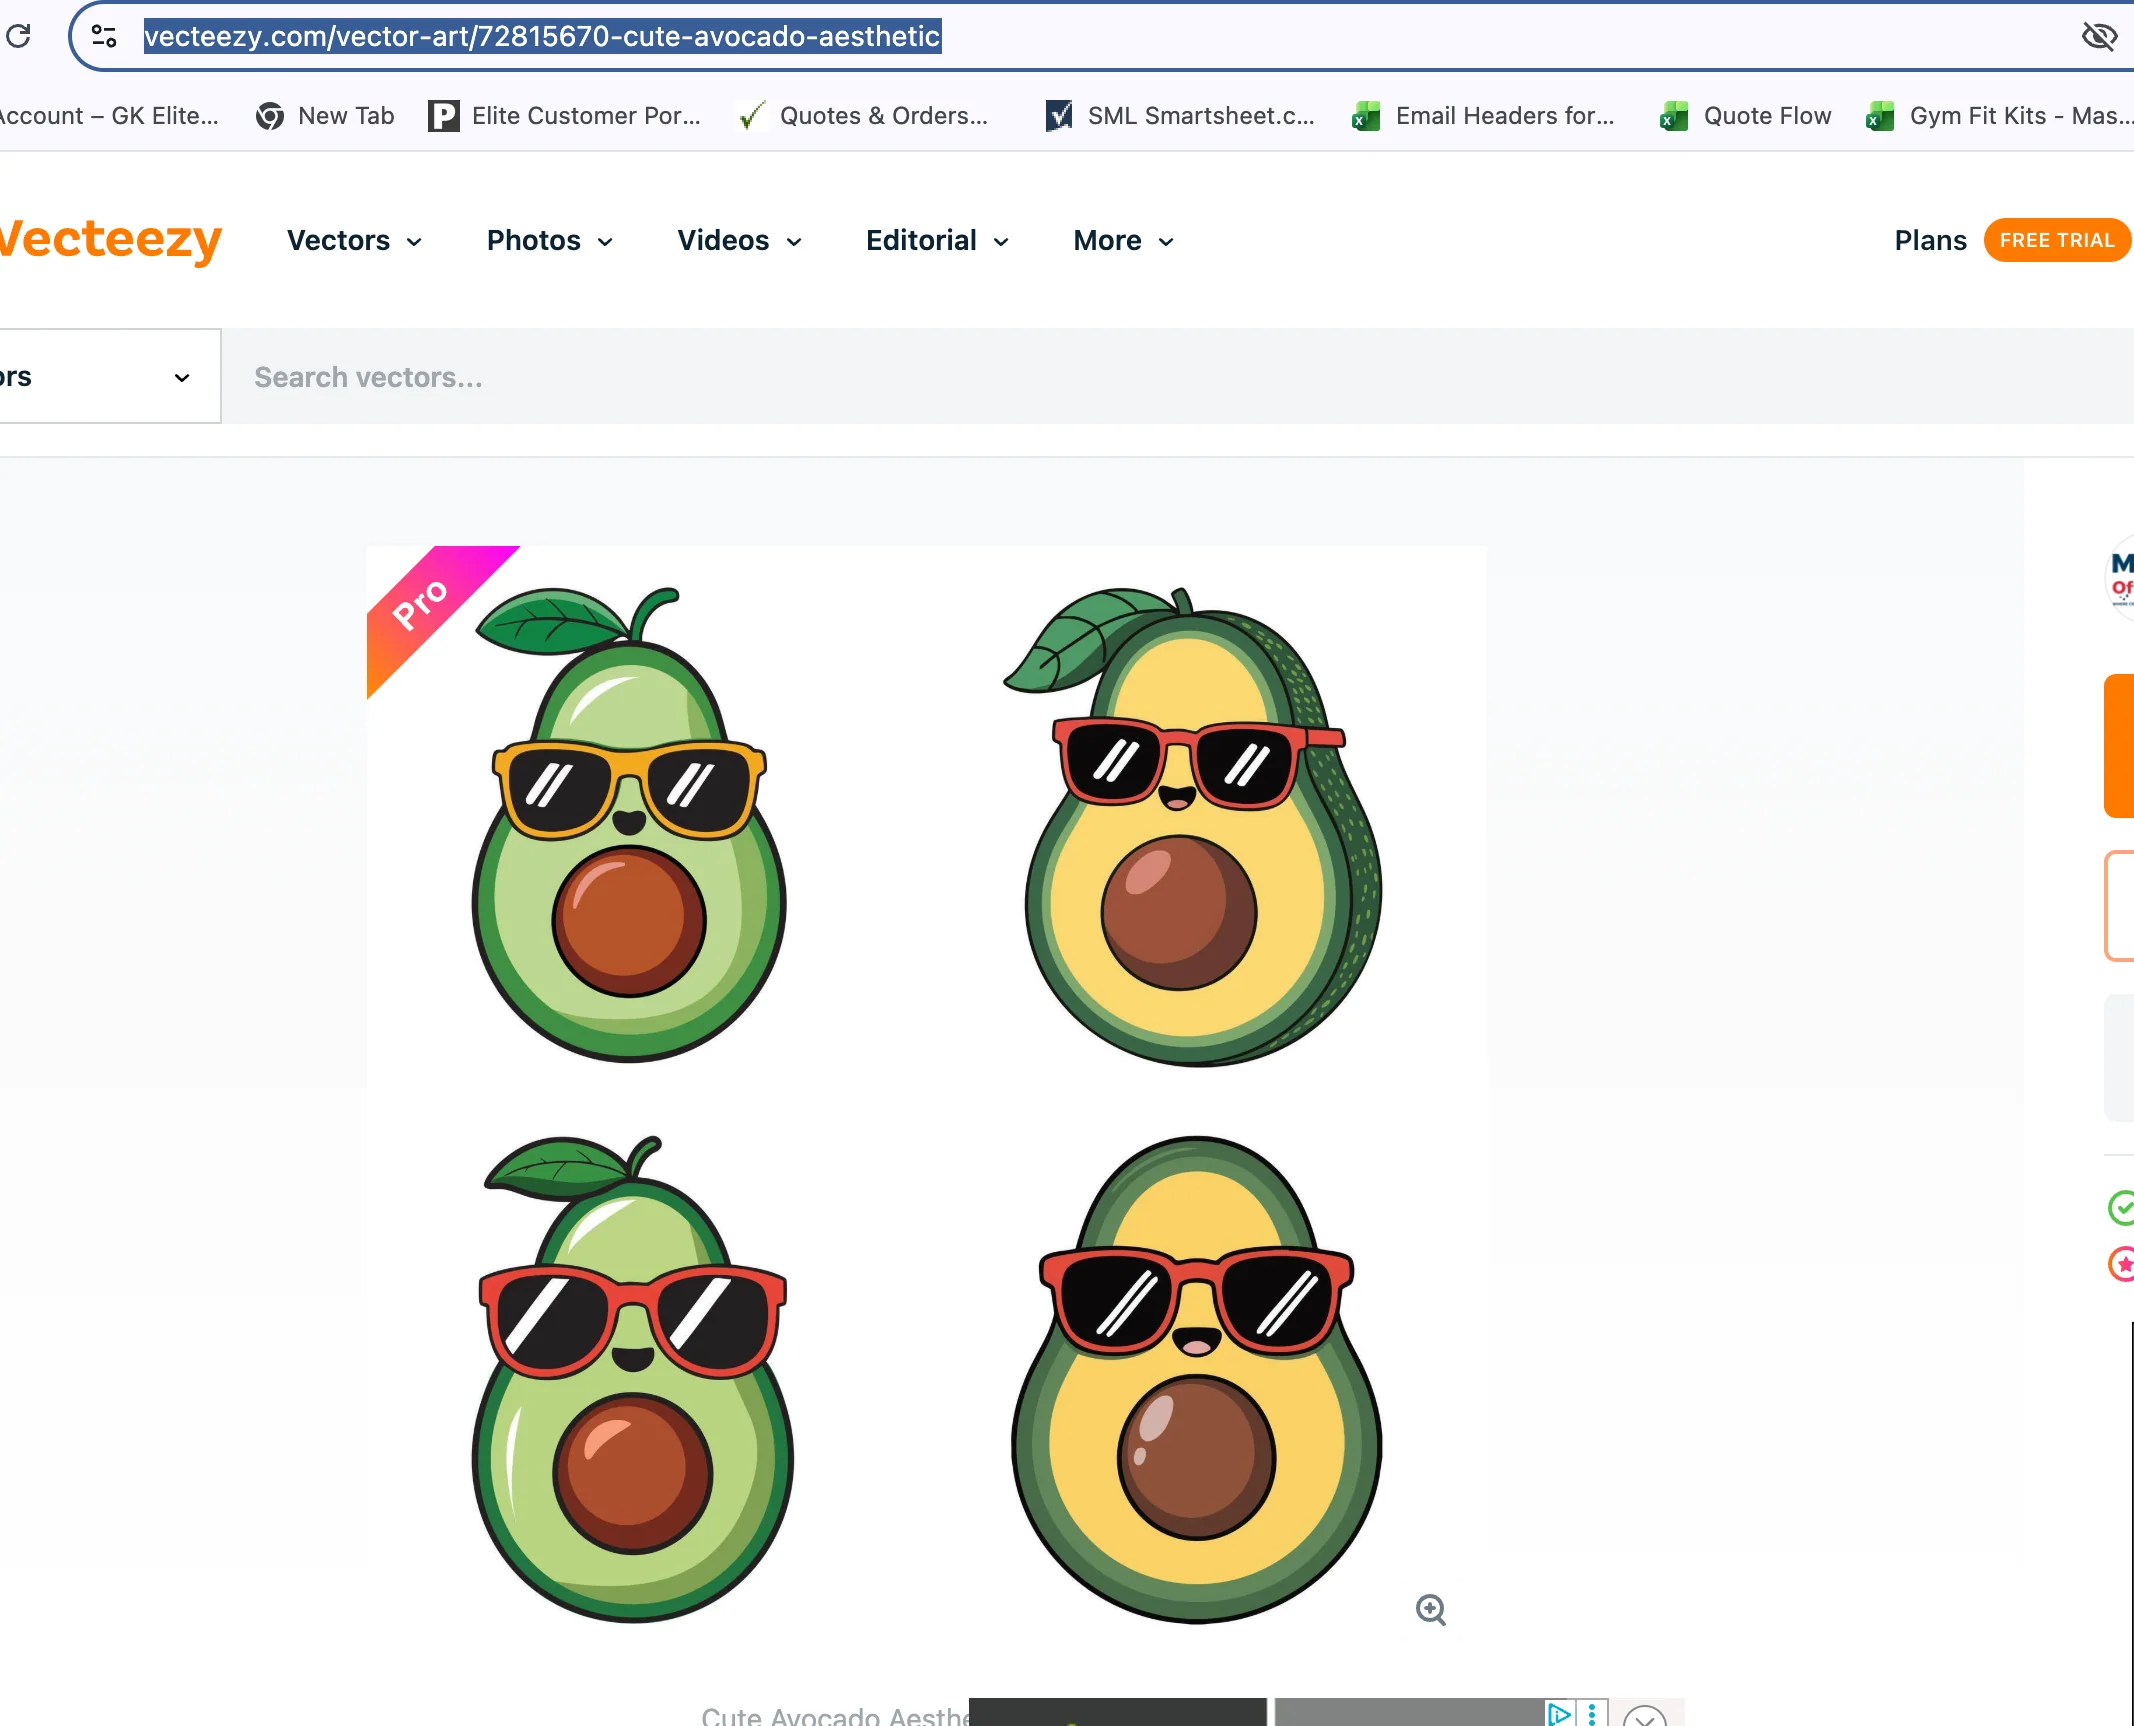Open the Elite Customer Portal bookmark
This screenshot has height=1726, width=2134.
[x=565, y=116]
